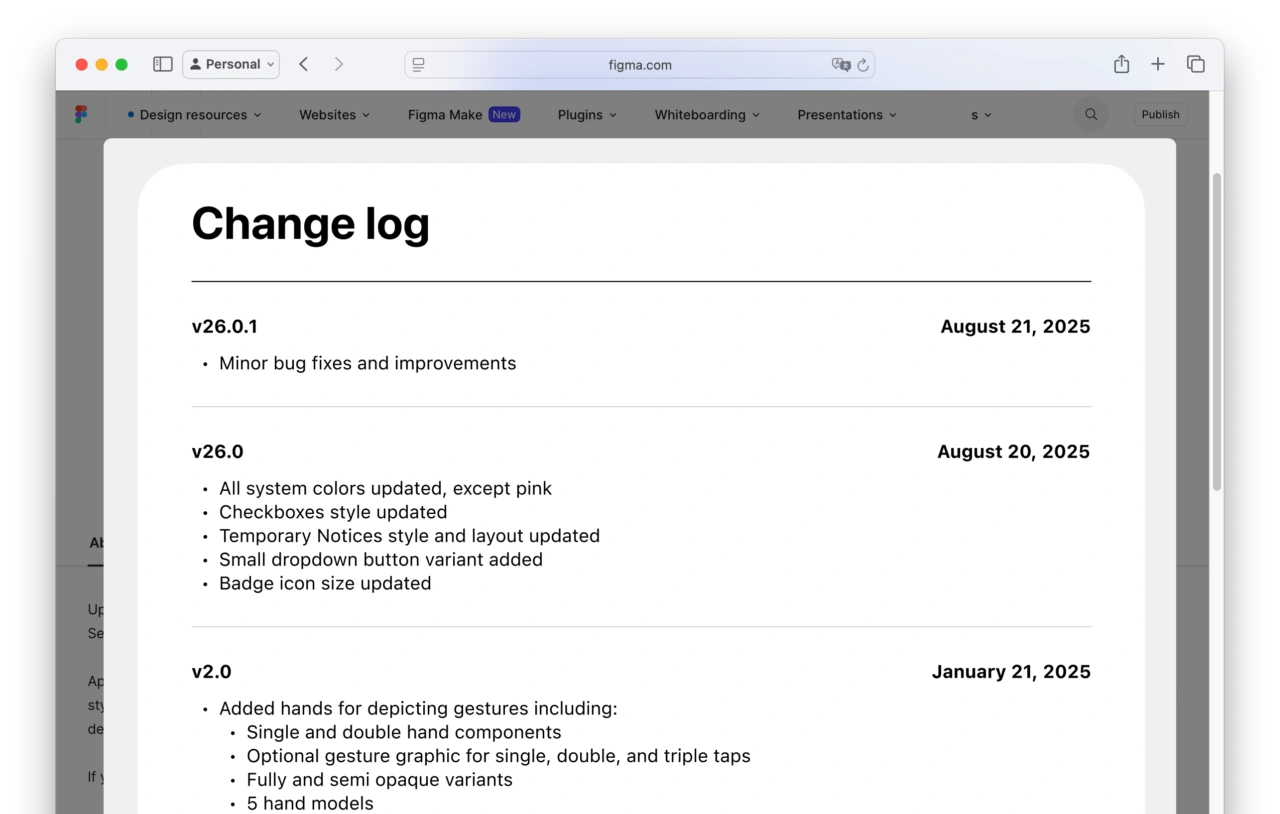
Task: Click the Share icon in Safari's toolbar
Action: 1121,63
